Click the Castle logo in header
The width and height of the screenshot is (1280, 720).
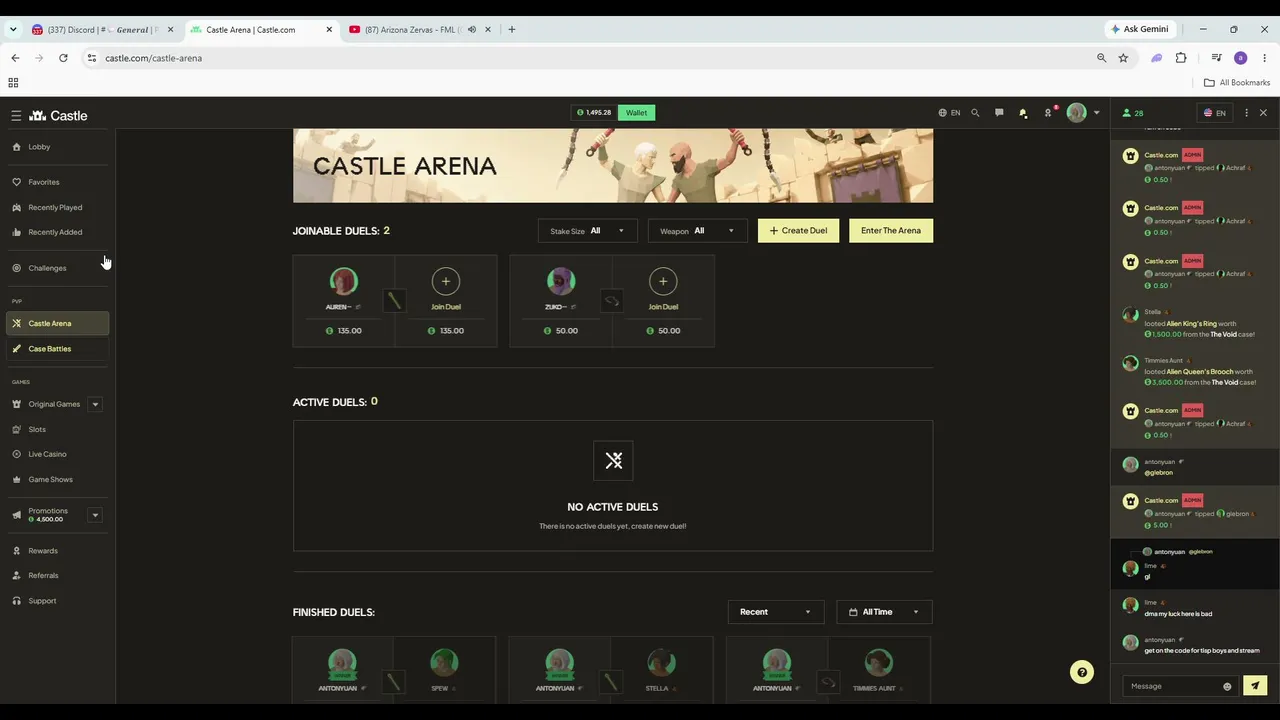pyautogui.click(x=58, y=116)
